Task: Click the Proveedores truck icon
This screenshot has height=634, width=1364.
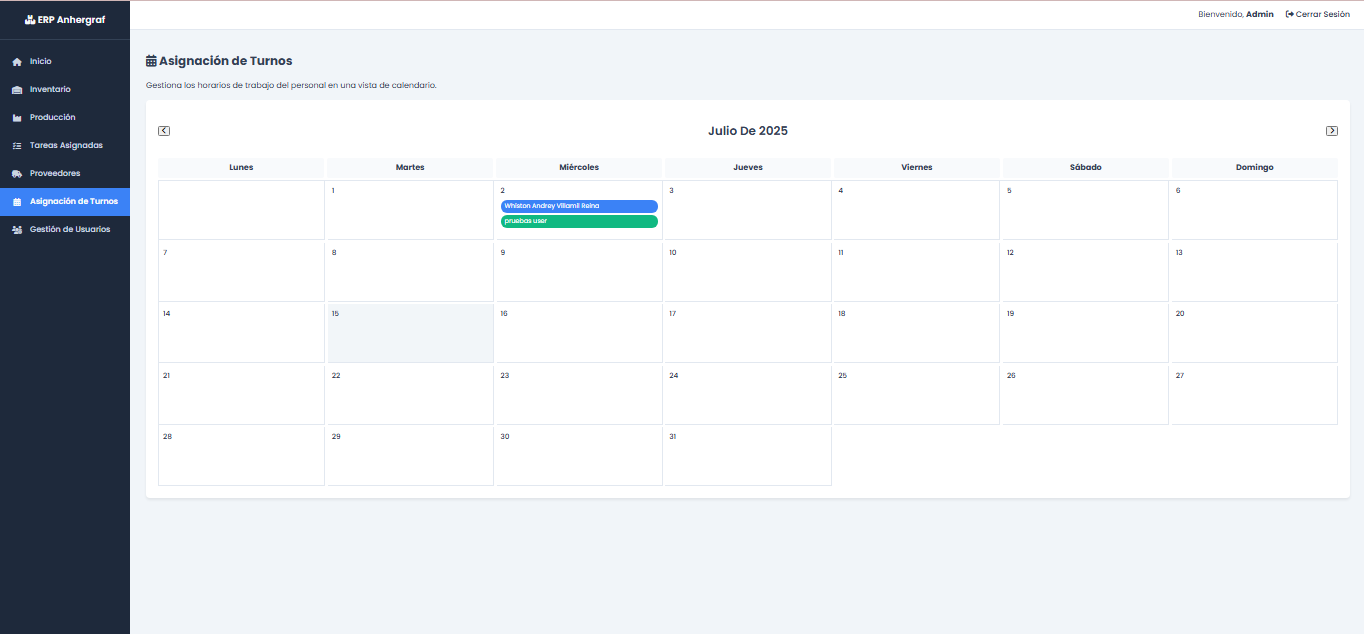Action: click(x=16, y=174)
